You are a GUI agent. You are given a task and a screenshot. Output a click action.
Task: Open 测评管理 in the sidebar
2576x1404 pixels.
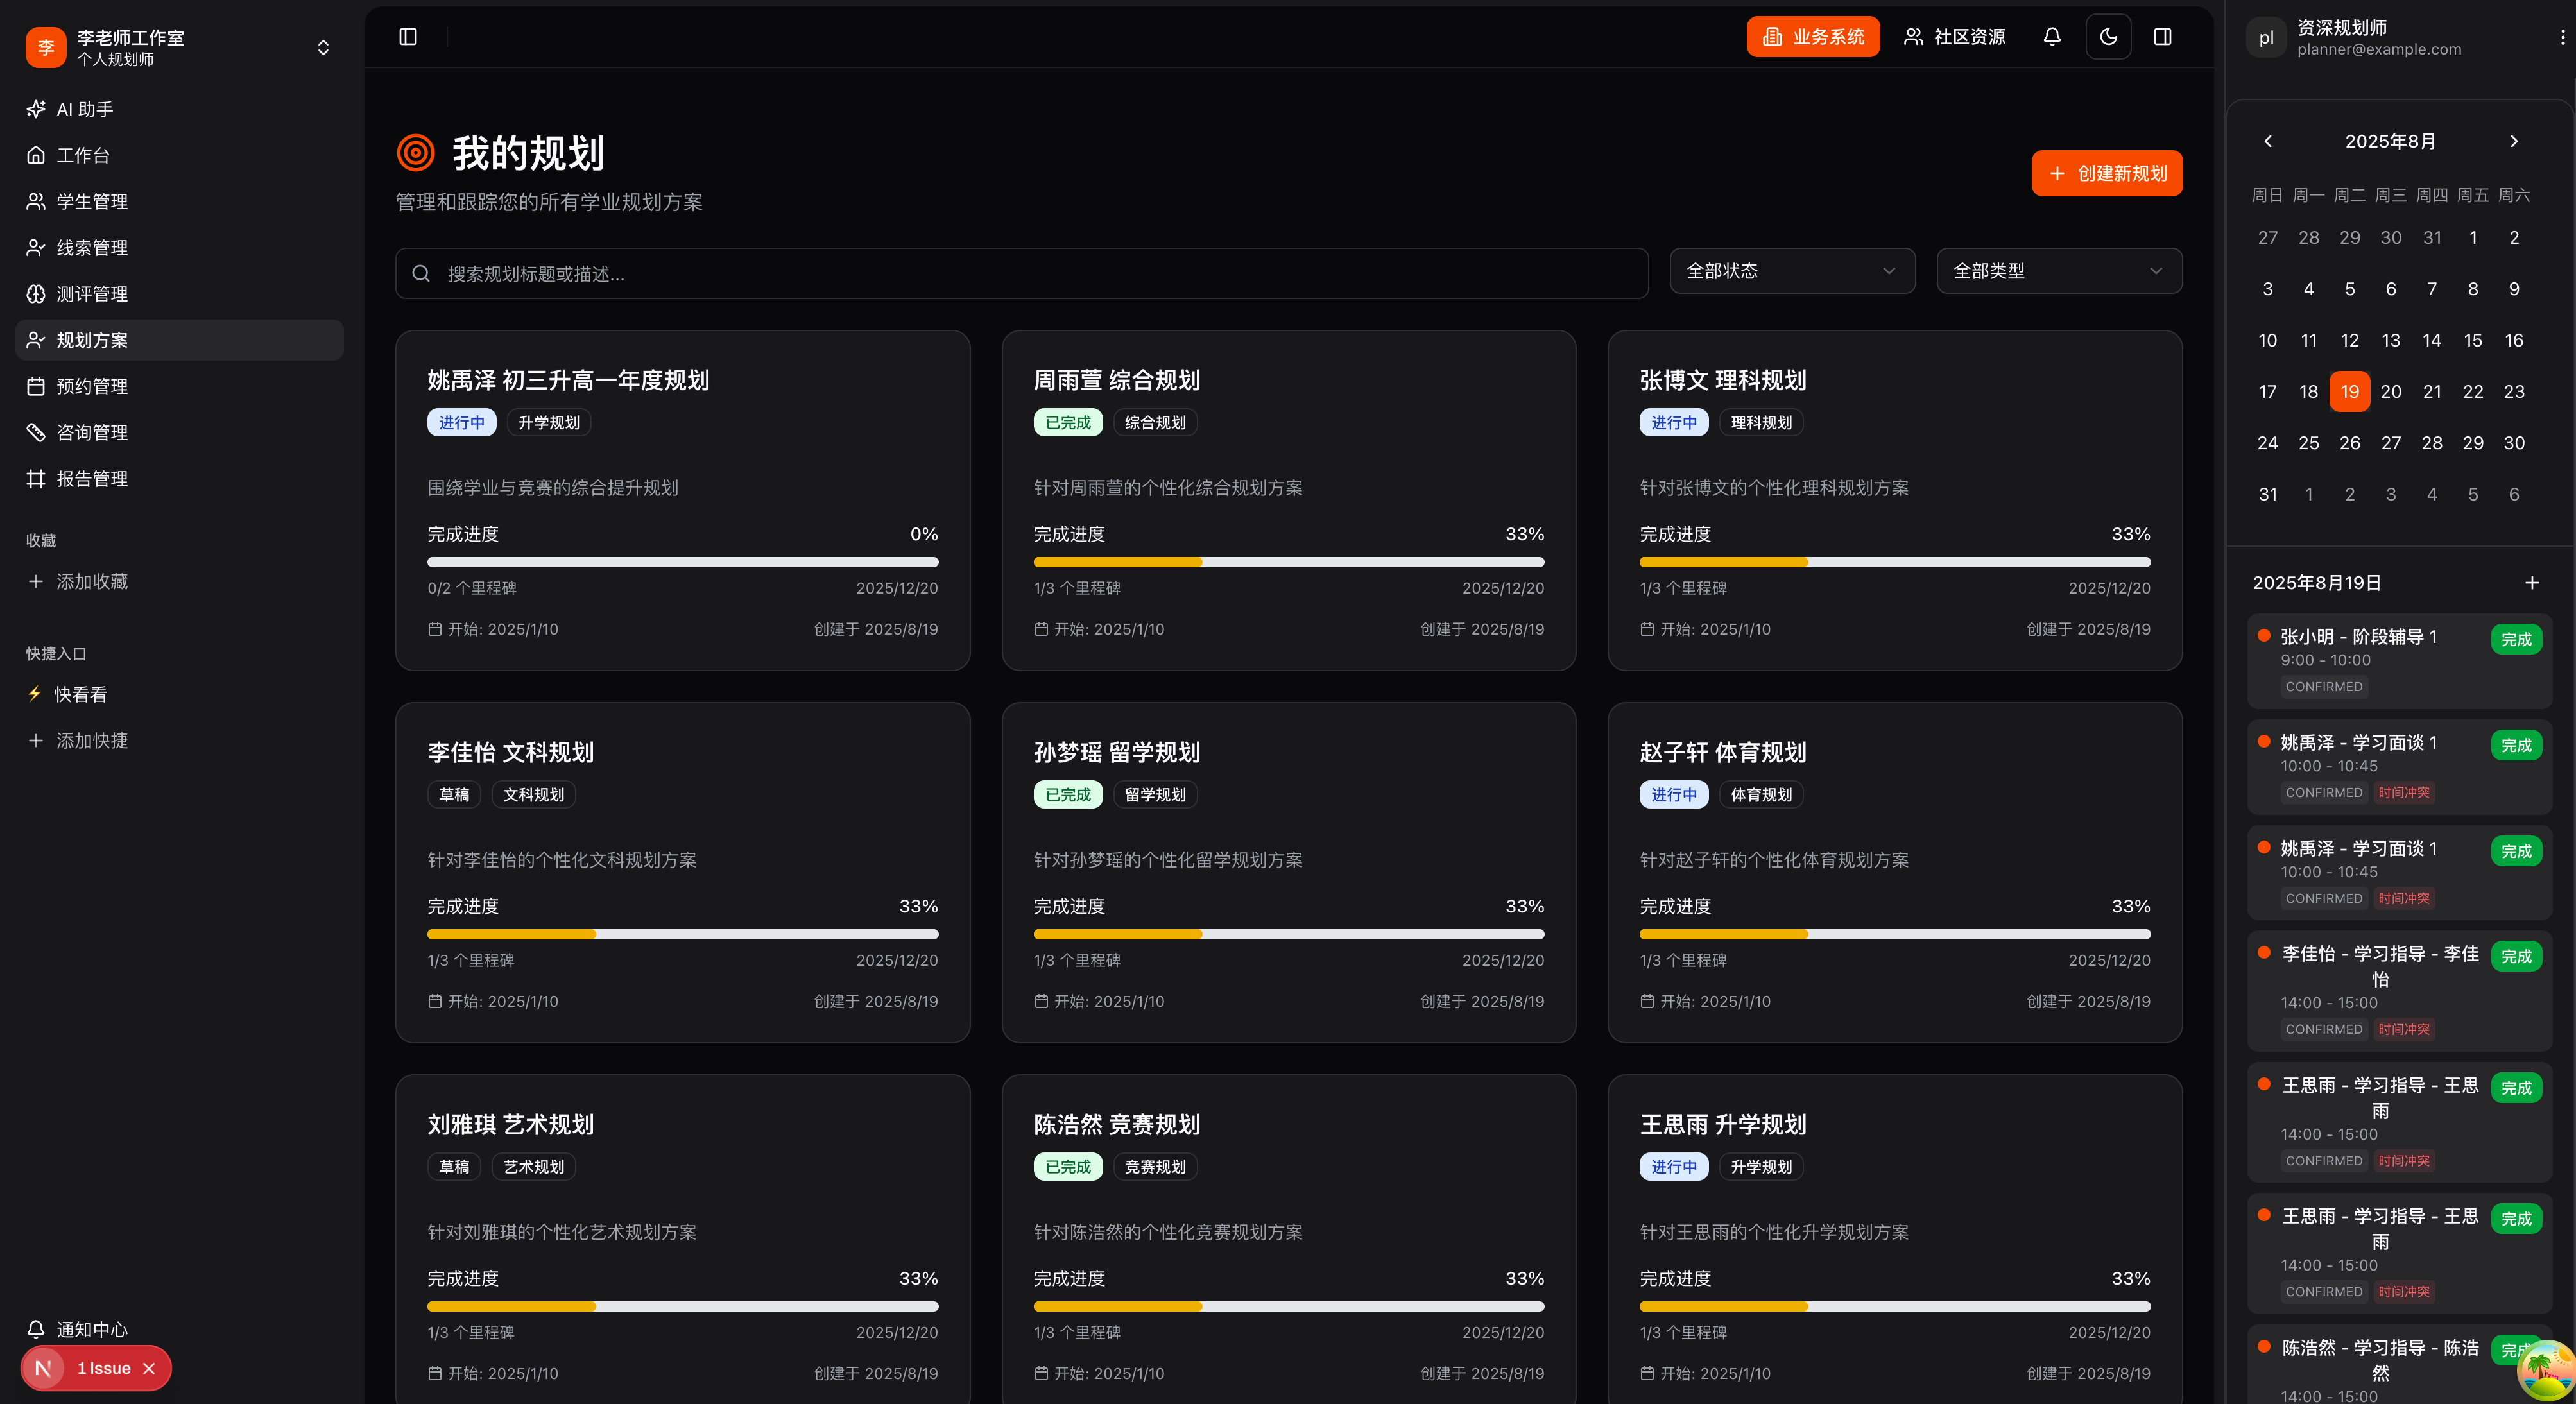[91, 294]
